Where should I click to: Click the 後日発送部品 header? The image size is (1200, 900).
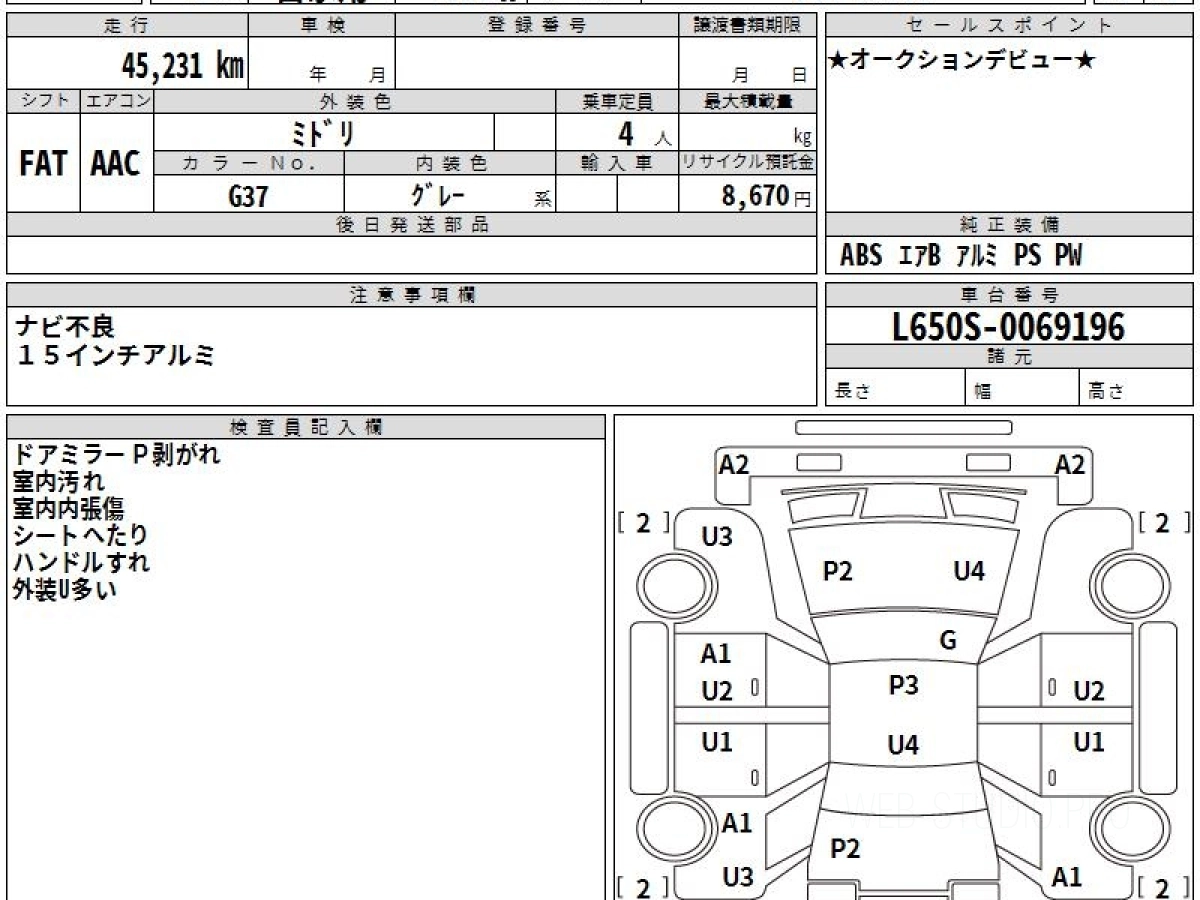pyautogui.click(x=411, y=225)
